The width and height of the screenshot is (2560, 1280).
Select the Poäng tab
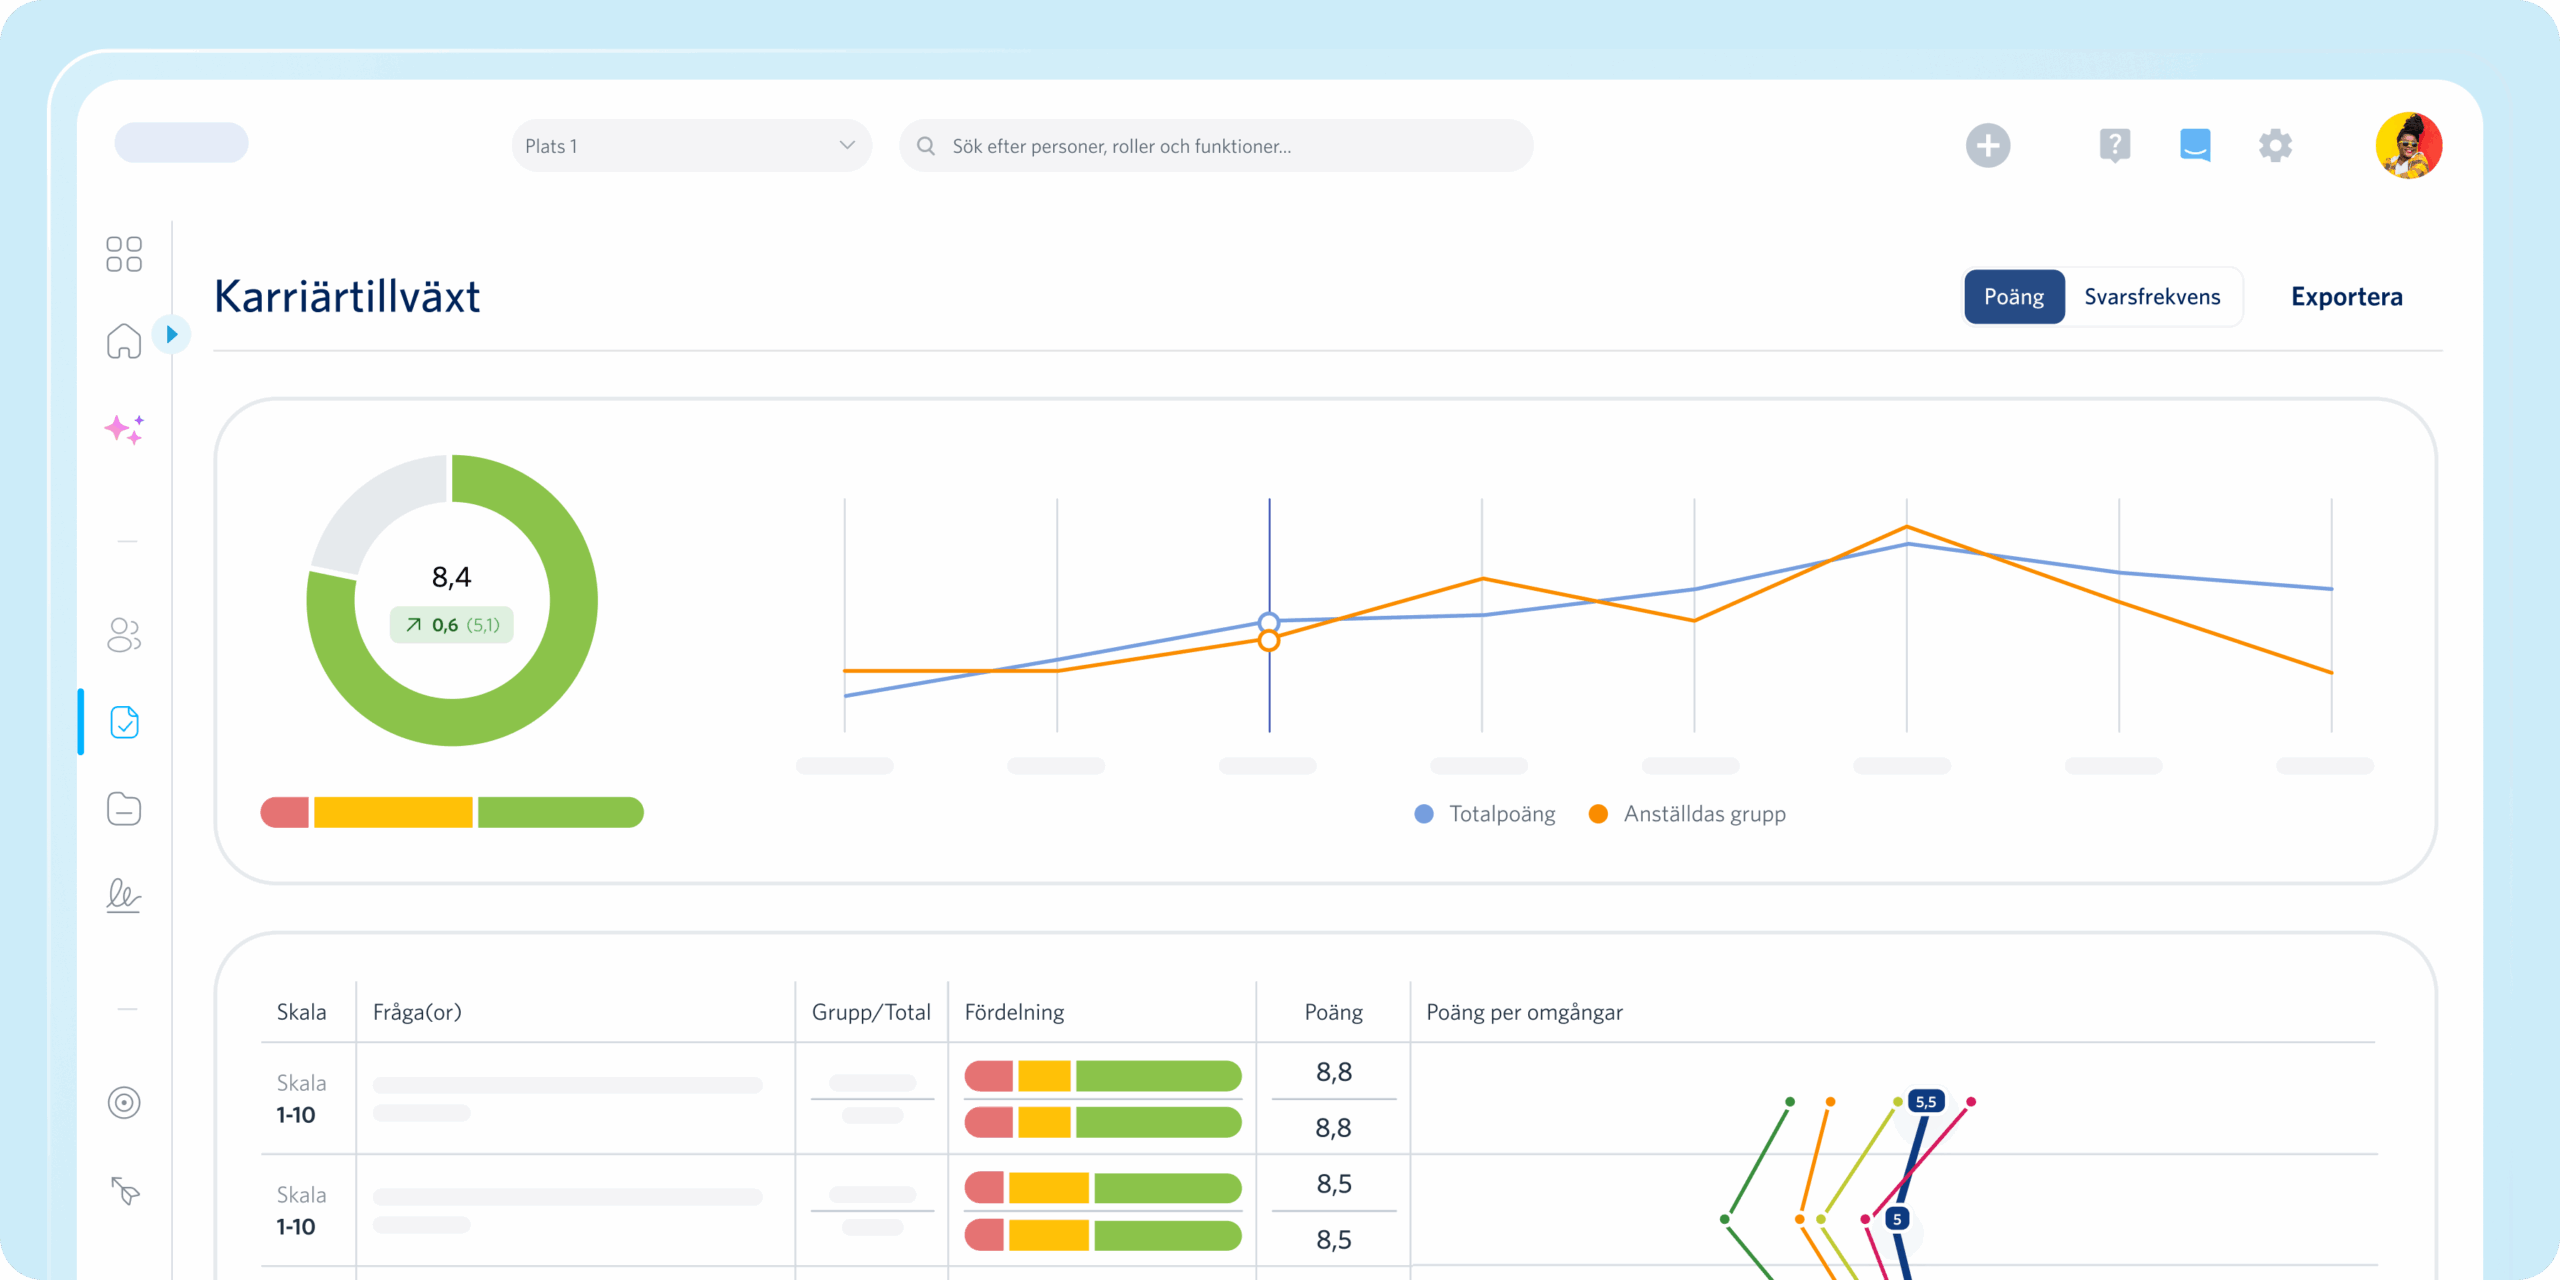pos(2014,297)
